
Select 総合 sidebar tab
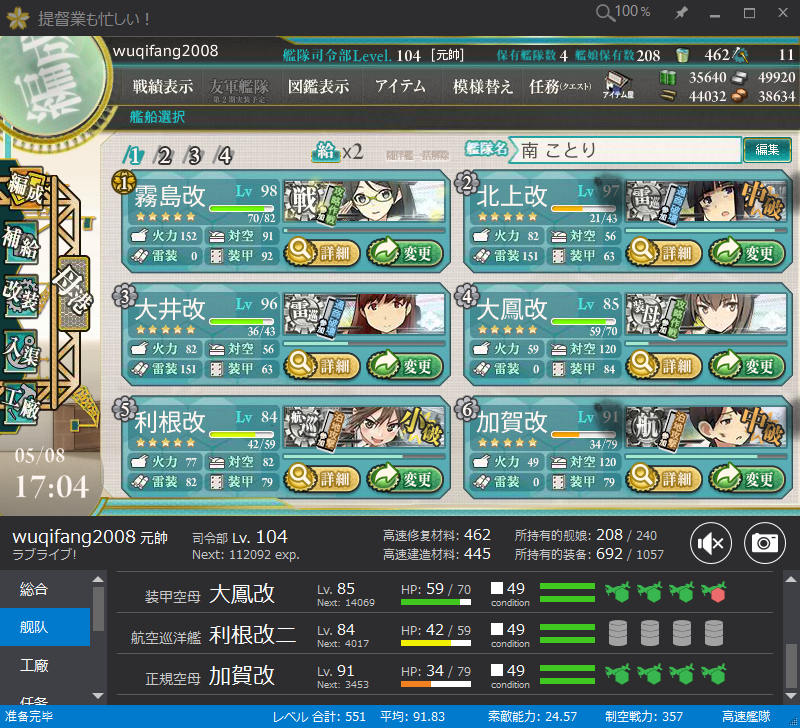point(45,589)
